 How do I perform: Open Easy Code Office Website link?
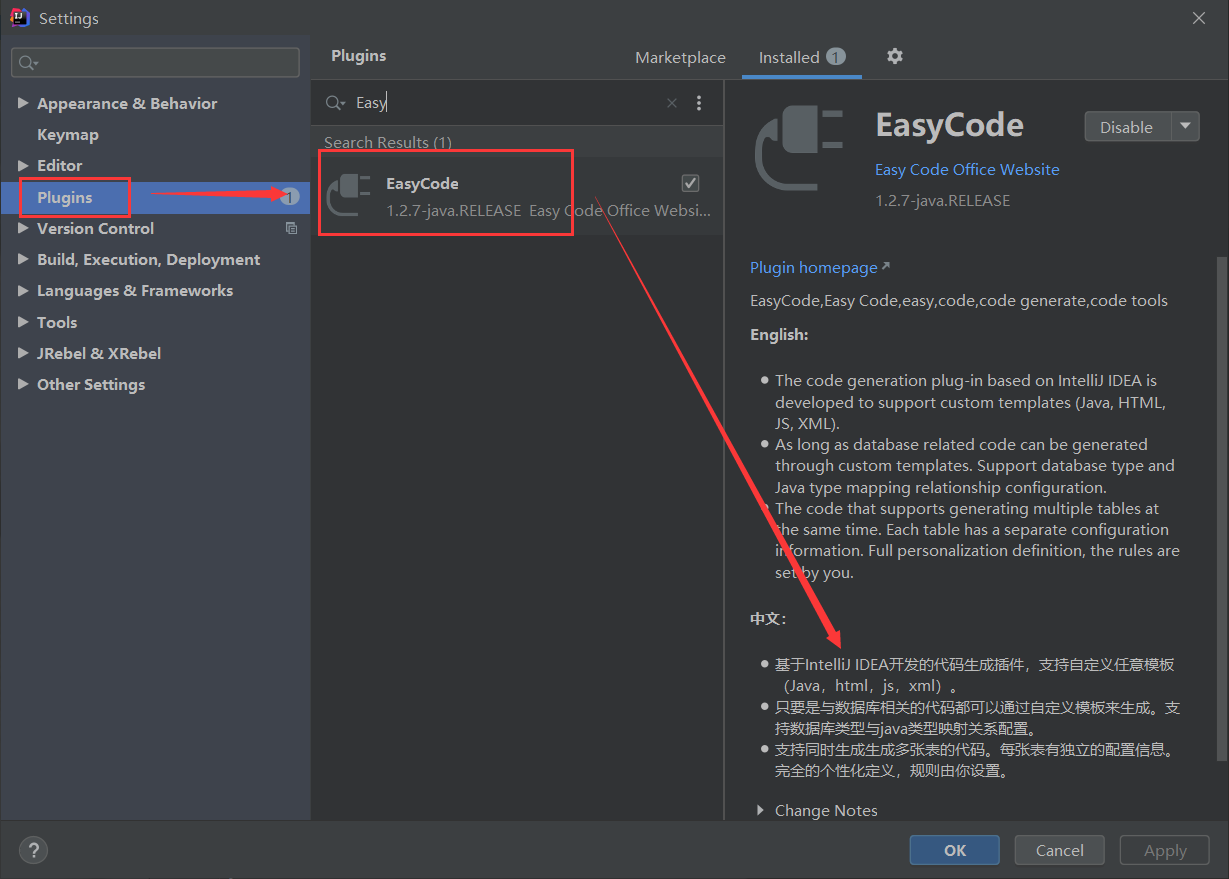coord(967,169)
